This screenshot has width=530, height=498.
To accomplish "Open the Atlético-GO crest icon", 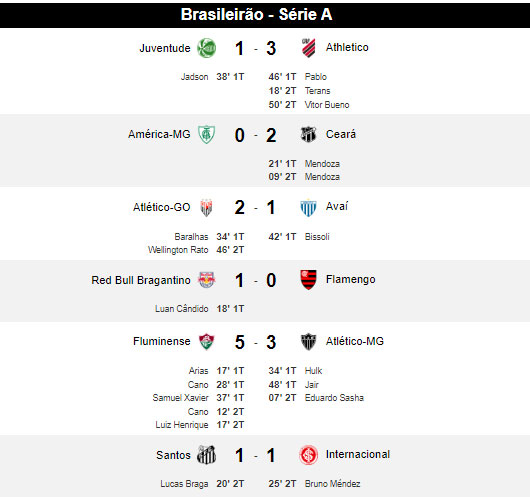I will pyautogui.click(x=206, y=207).
